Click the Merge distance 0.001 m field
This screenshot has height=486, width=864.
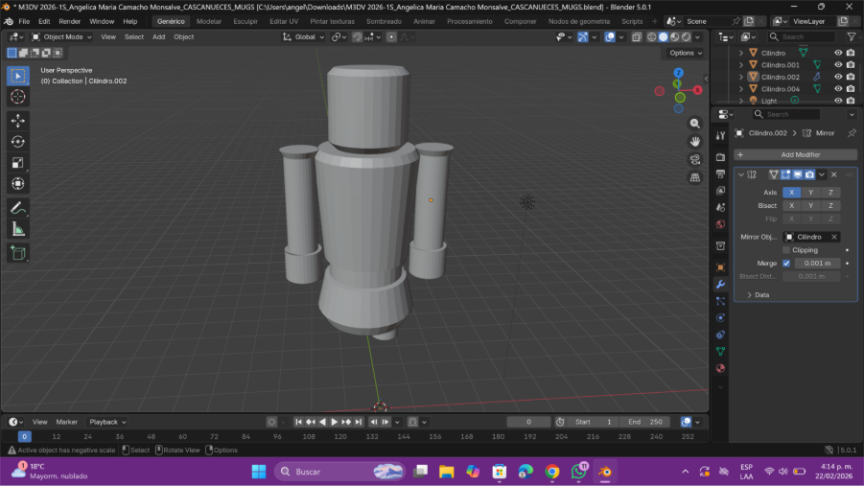pos(817,263)
